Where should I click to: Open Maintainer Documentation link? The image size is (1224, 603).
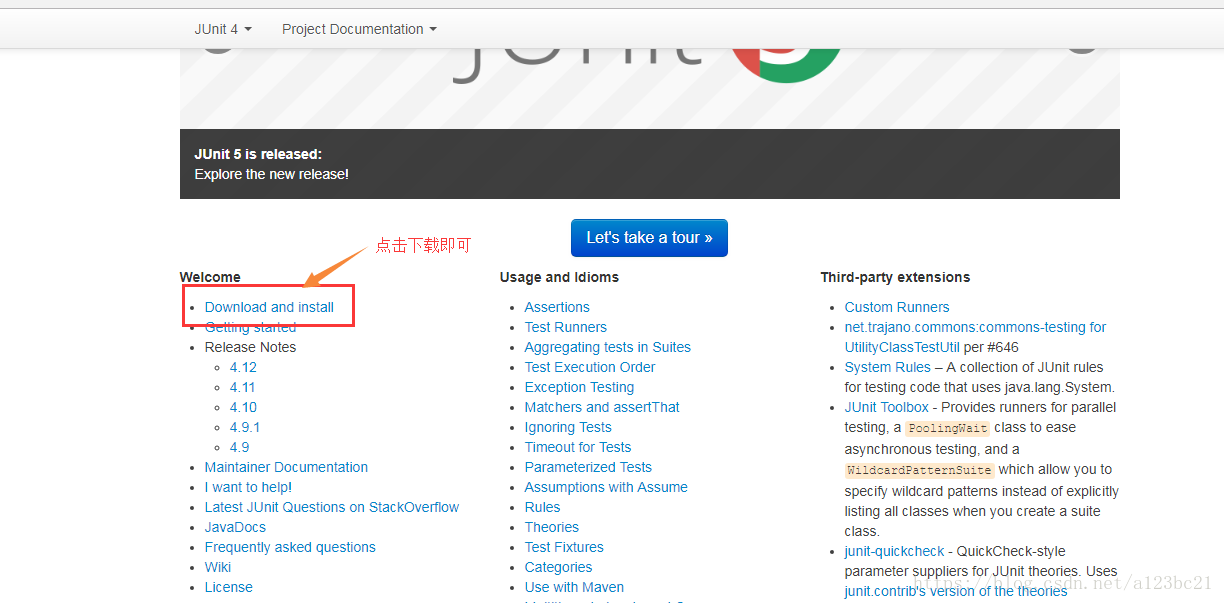coord(286,467)
